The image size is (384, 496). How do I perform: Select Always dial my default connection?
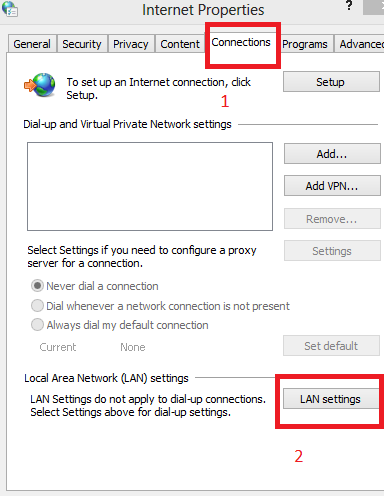pyautogui.click(x=37, y=325)
